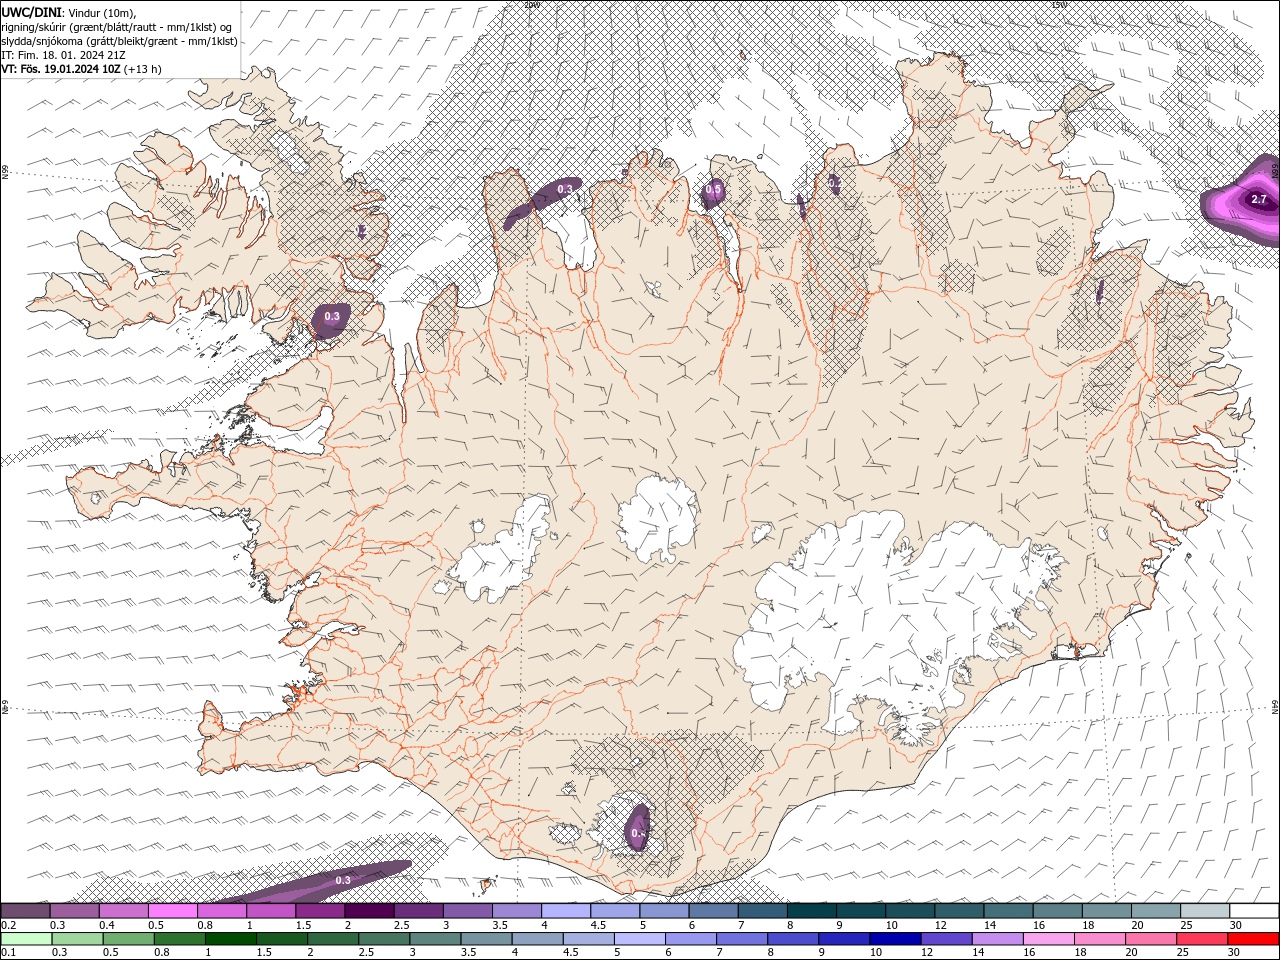Select the valid time line 'VT: Fös. 19.01.2024 10Z'
Screen dimensions: 1280x960
pyautogui.click(x=61, y=69)
